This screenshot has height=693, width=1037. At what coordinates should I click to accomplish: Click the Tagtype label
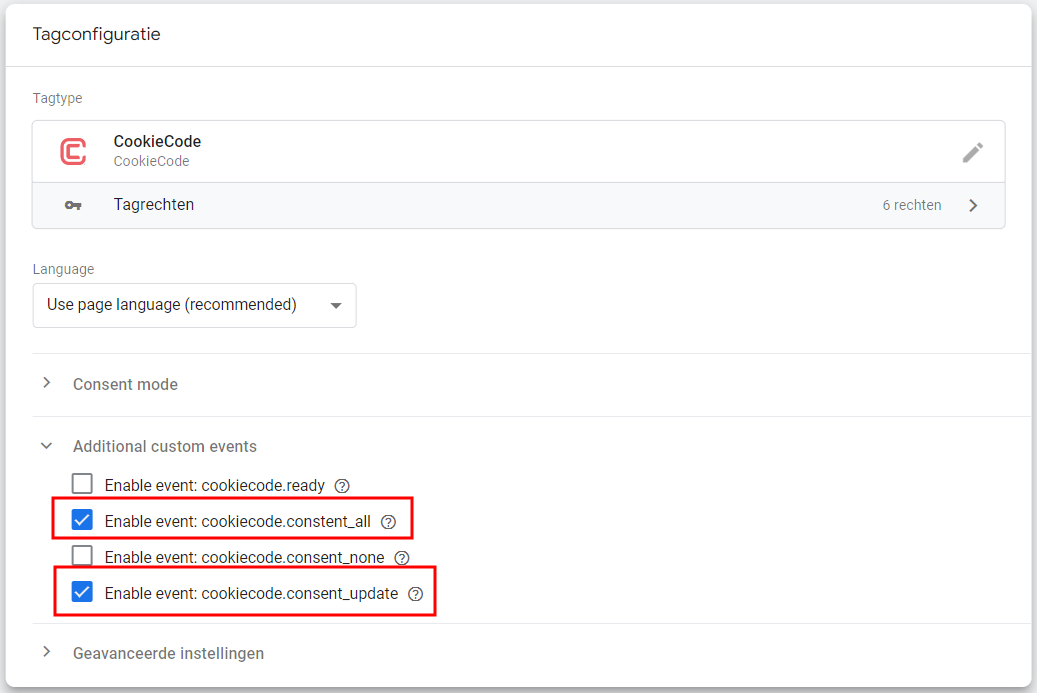(x=58, y=99)
